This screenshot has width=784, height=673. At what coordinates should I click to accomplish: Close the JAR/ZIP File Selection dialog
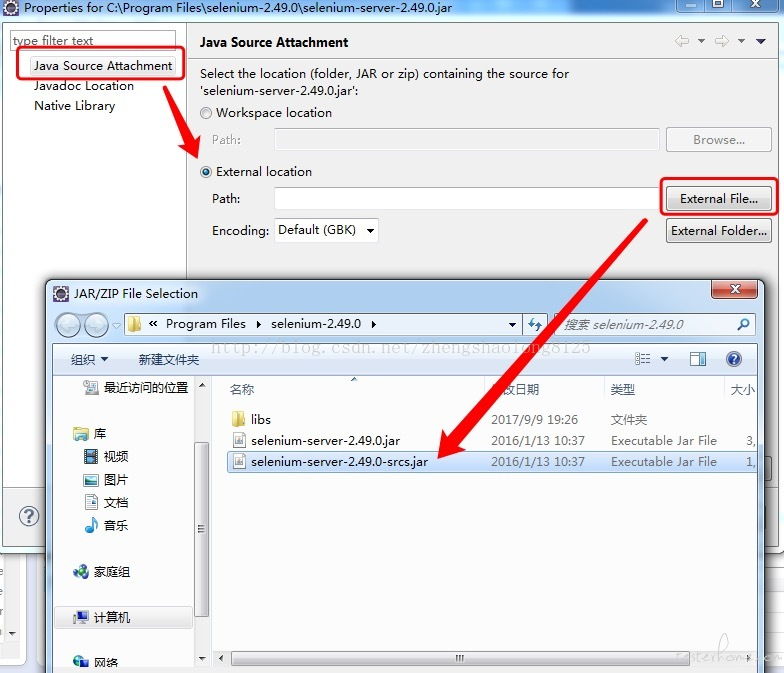pos(735,289)
